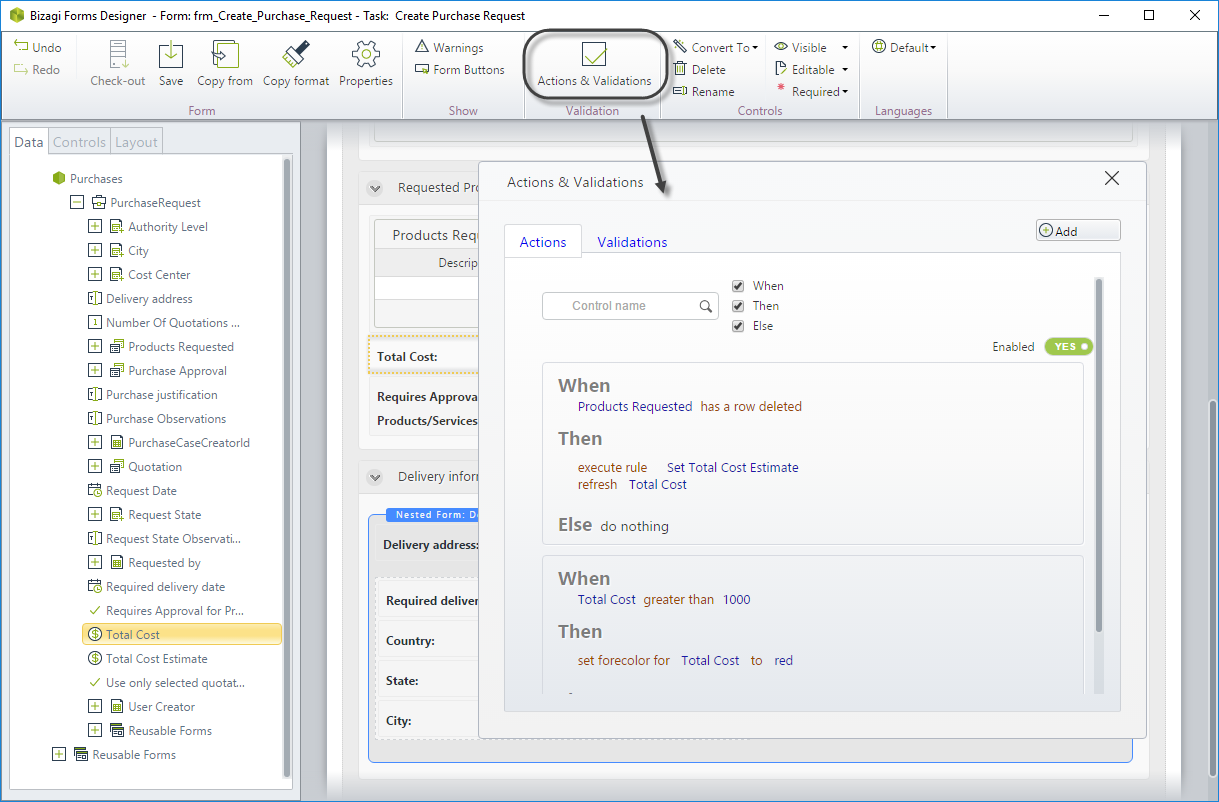This screenshot has width=1219, height=802.
Task: Expand the Cost Center node
Action: (x=95, y=275)
